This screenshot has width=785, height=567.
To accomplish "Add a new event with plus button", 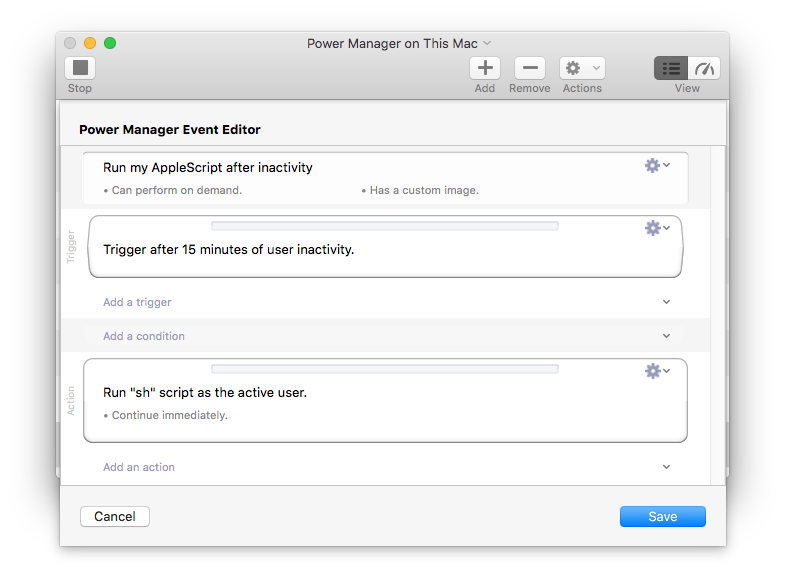I will (x=485, y=68).
